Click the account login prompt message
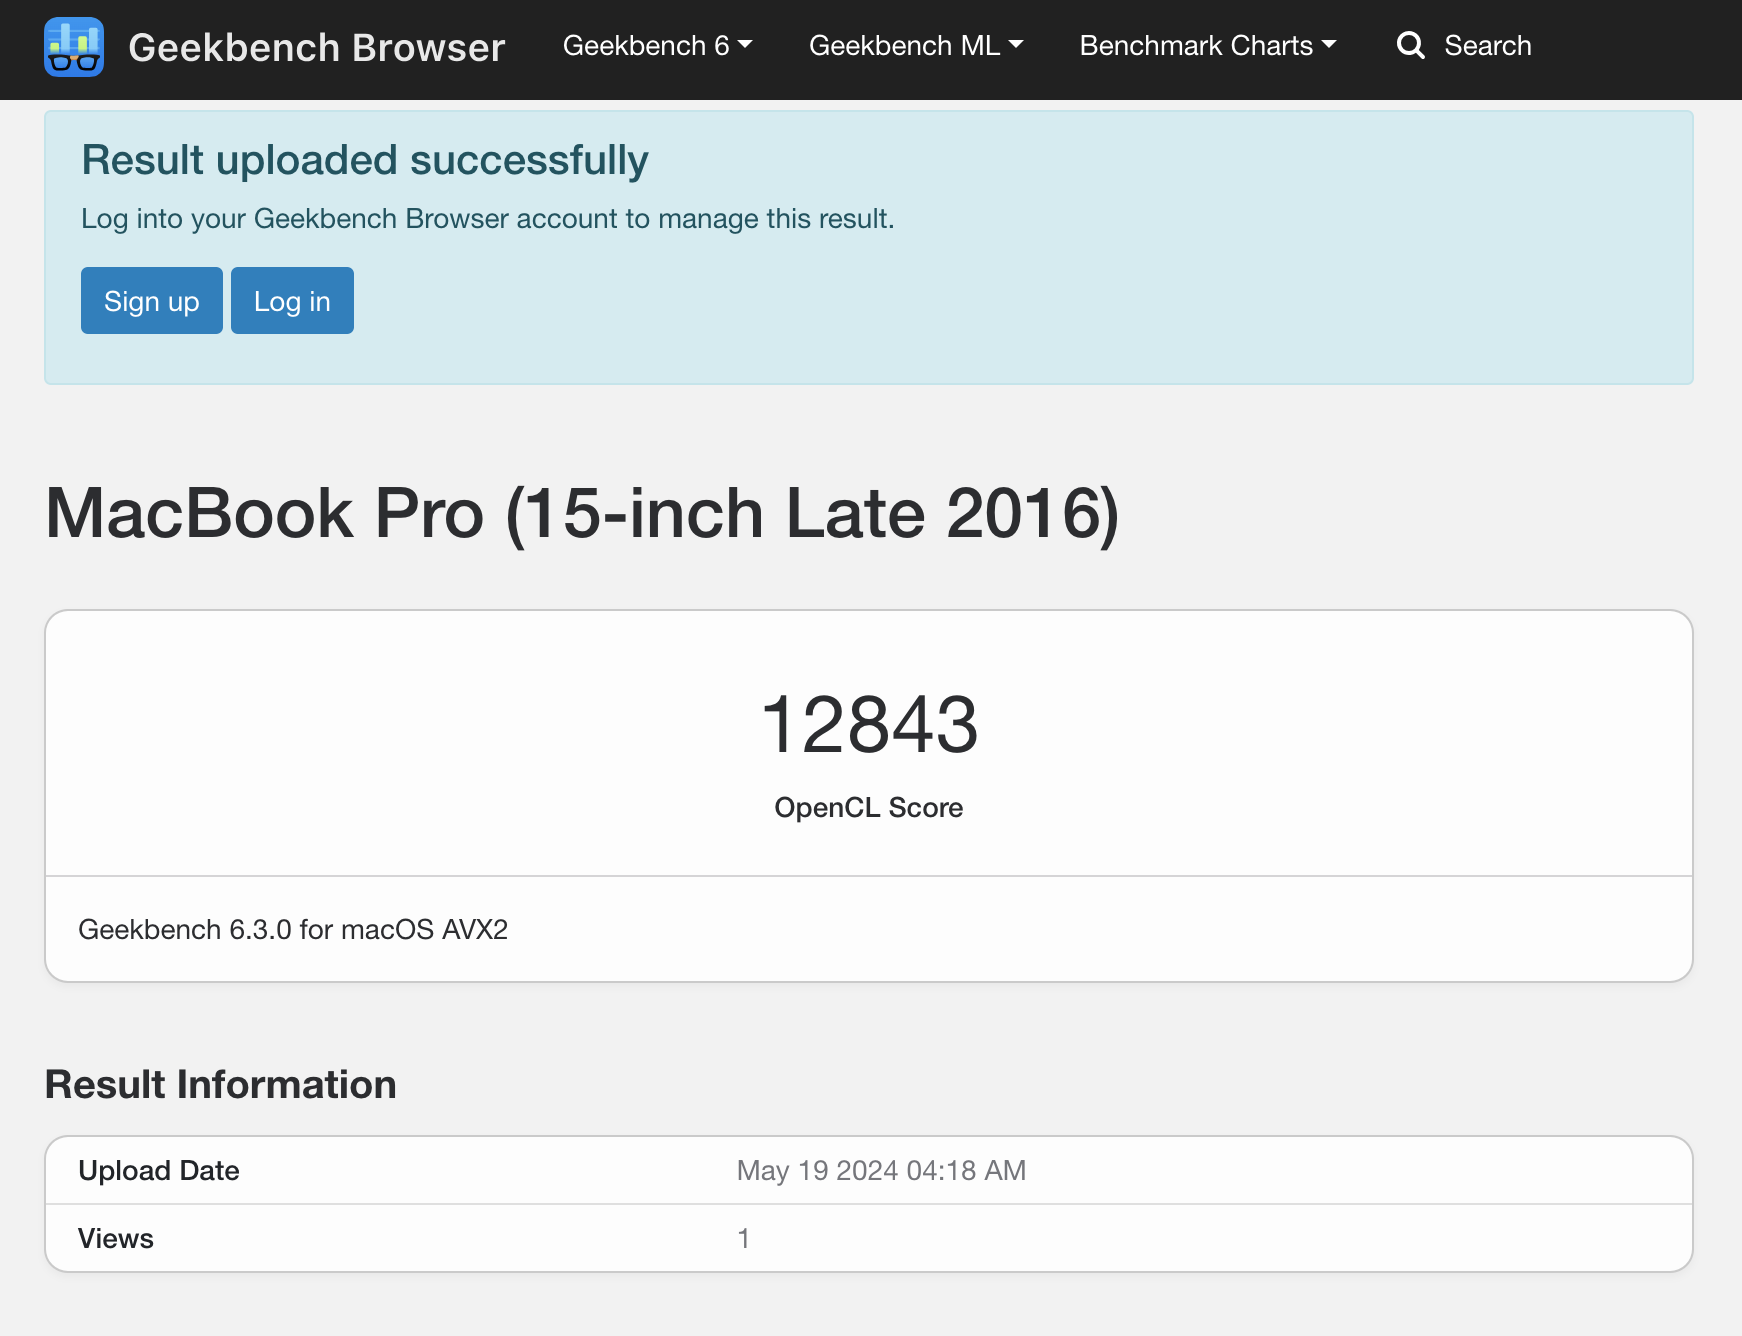This screenshot has width=1742, height=1336. click(x=487, y=219)
